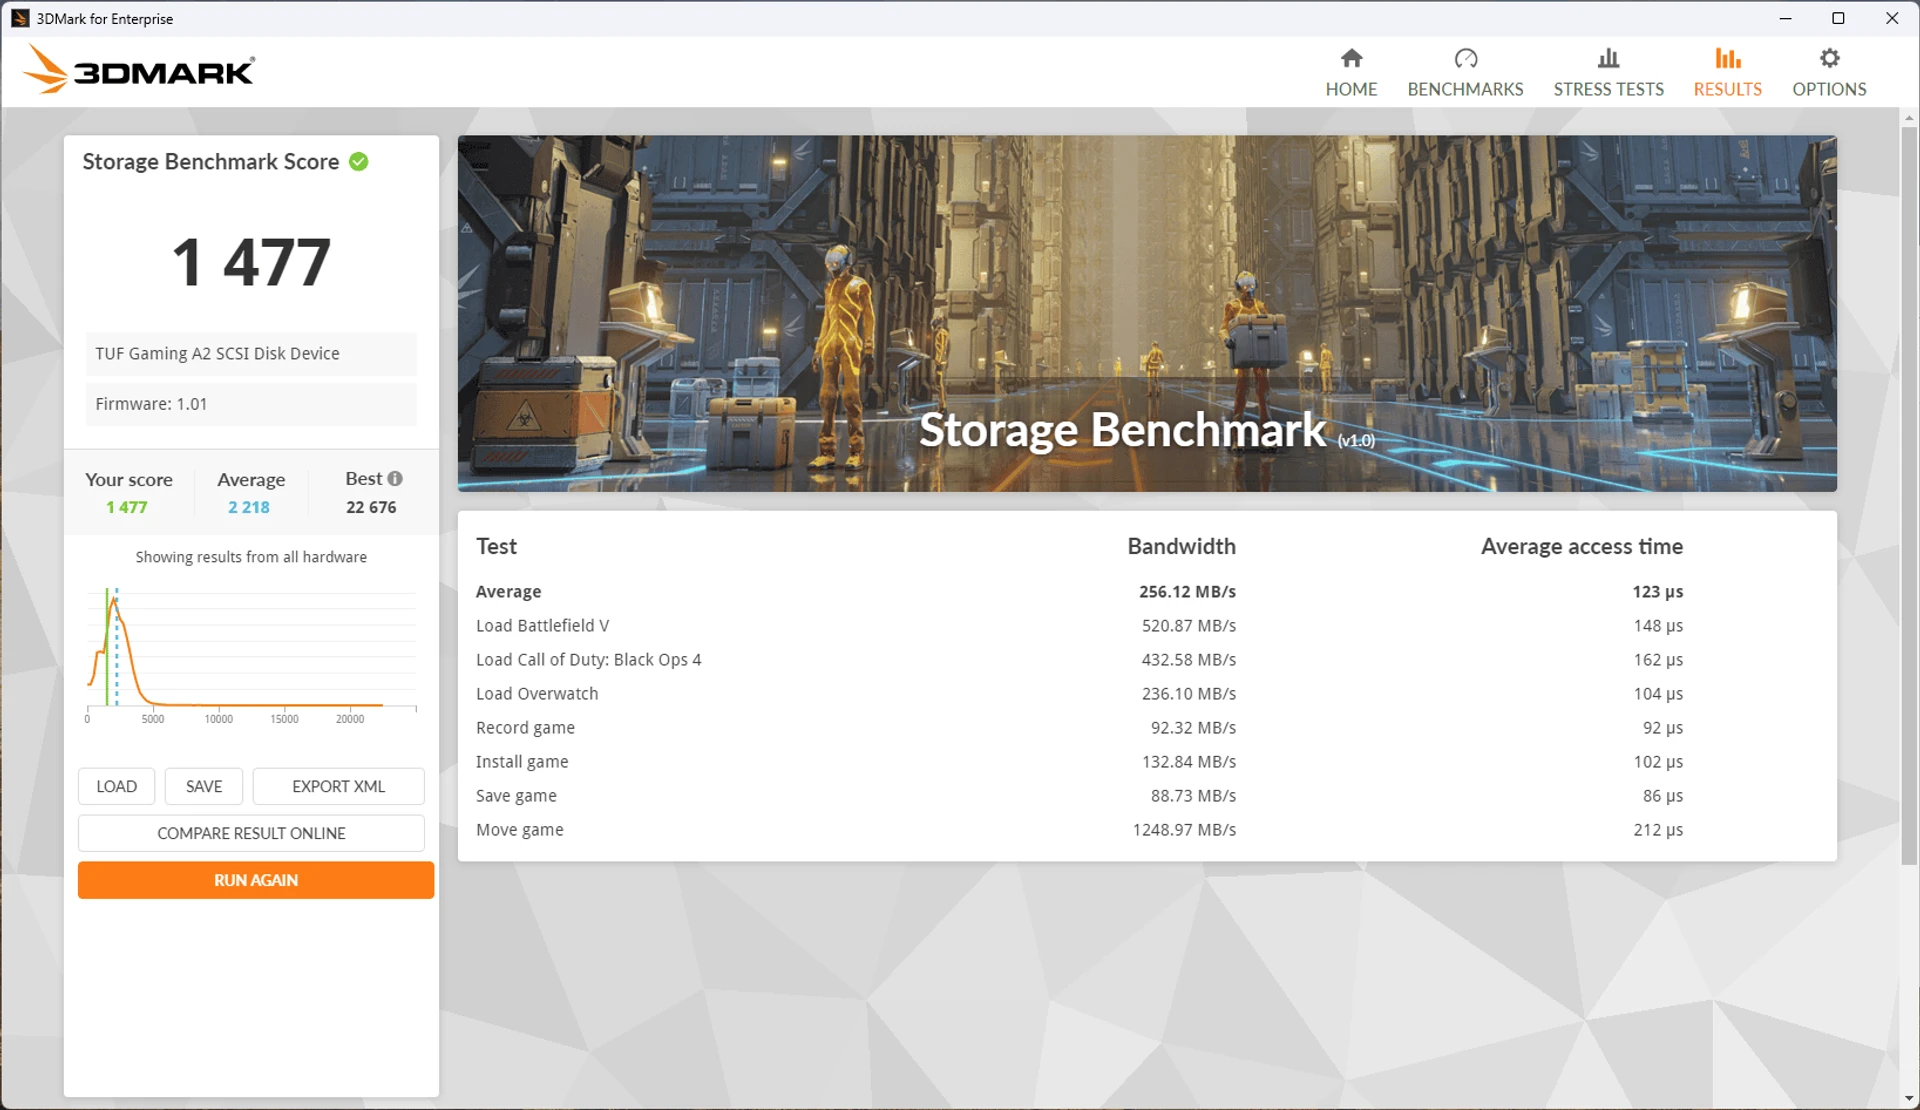Click the scrollbar down arrow
1920x1110 pixels.
[1909, 1100]
